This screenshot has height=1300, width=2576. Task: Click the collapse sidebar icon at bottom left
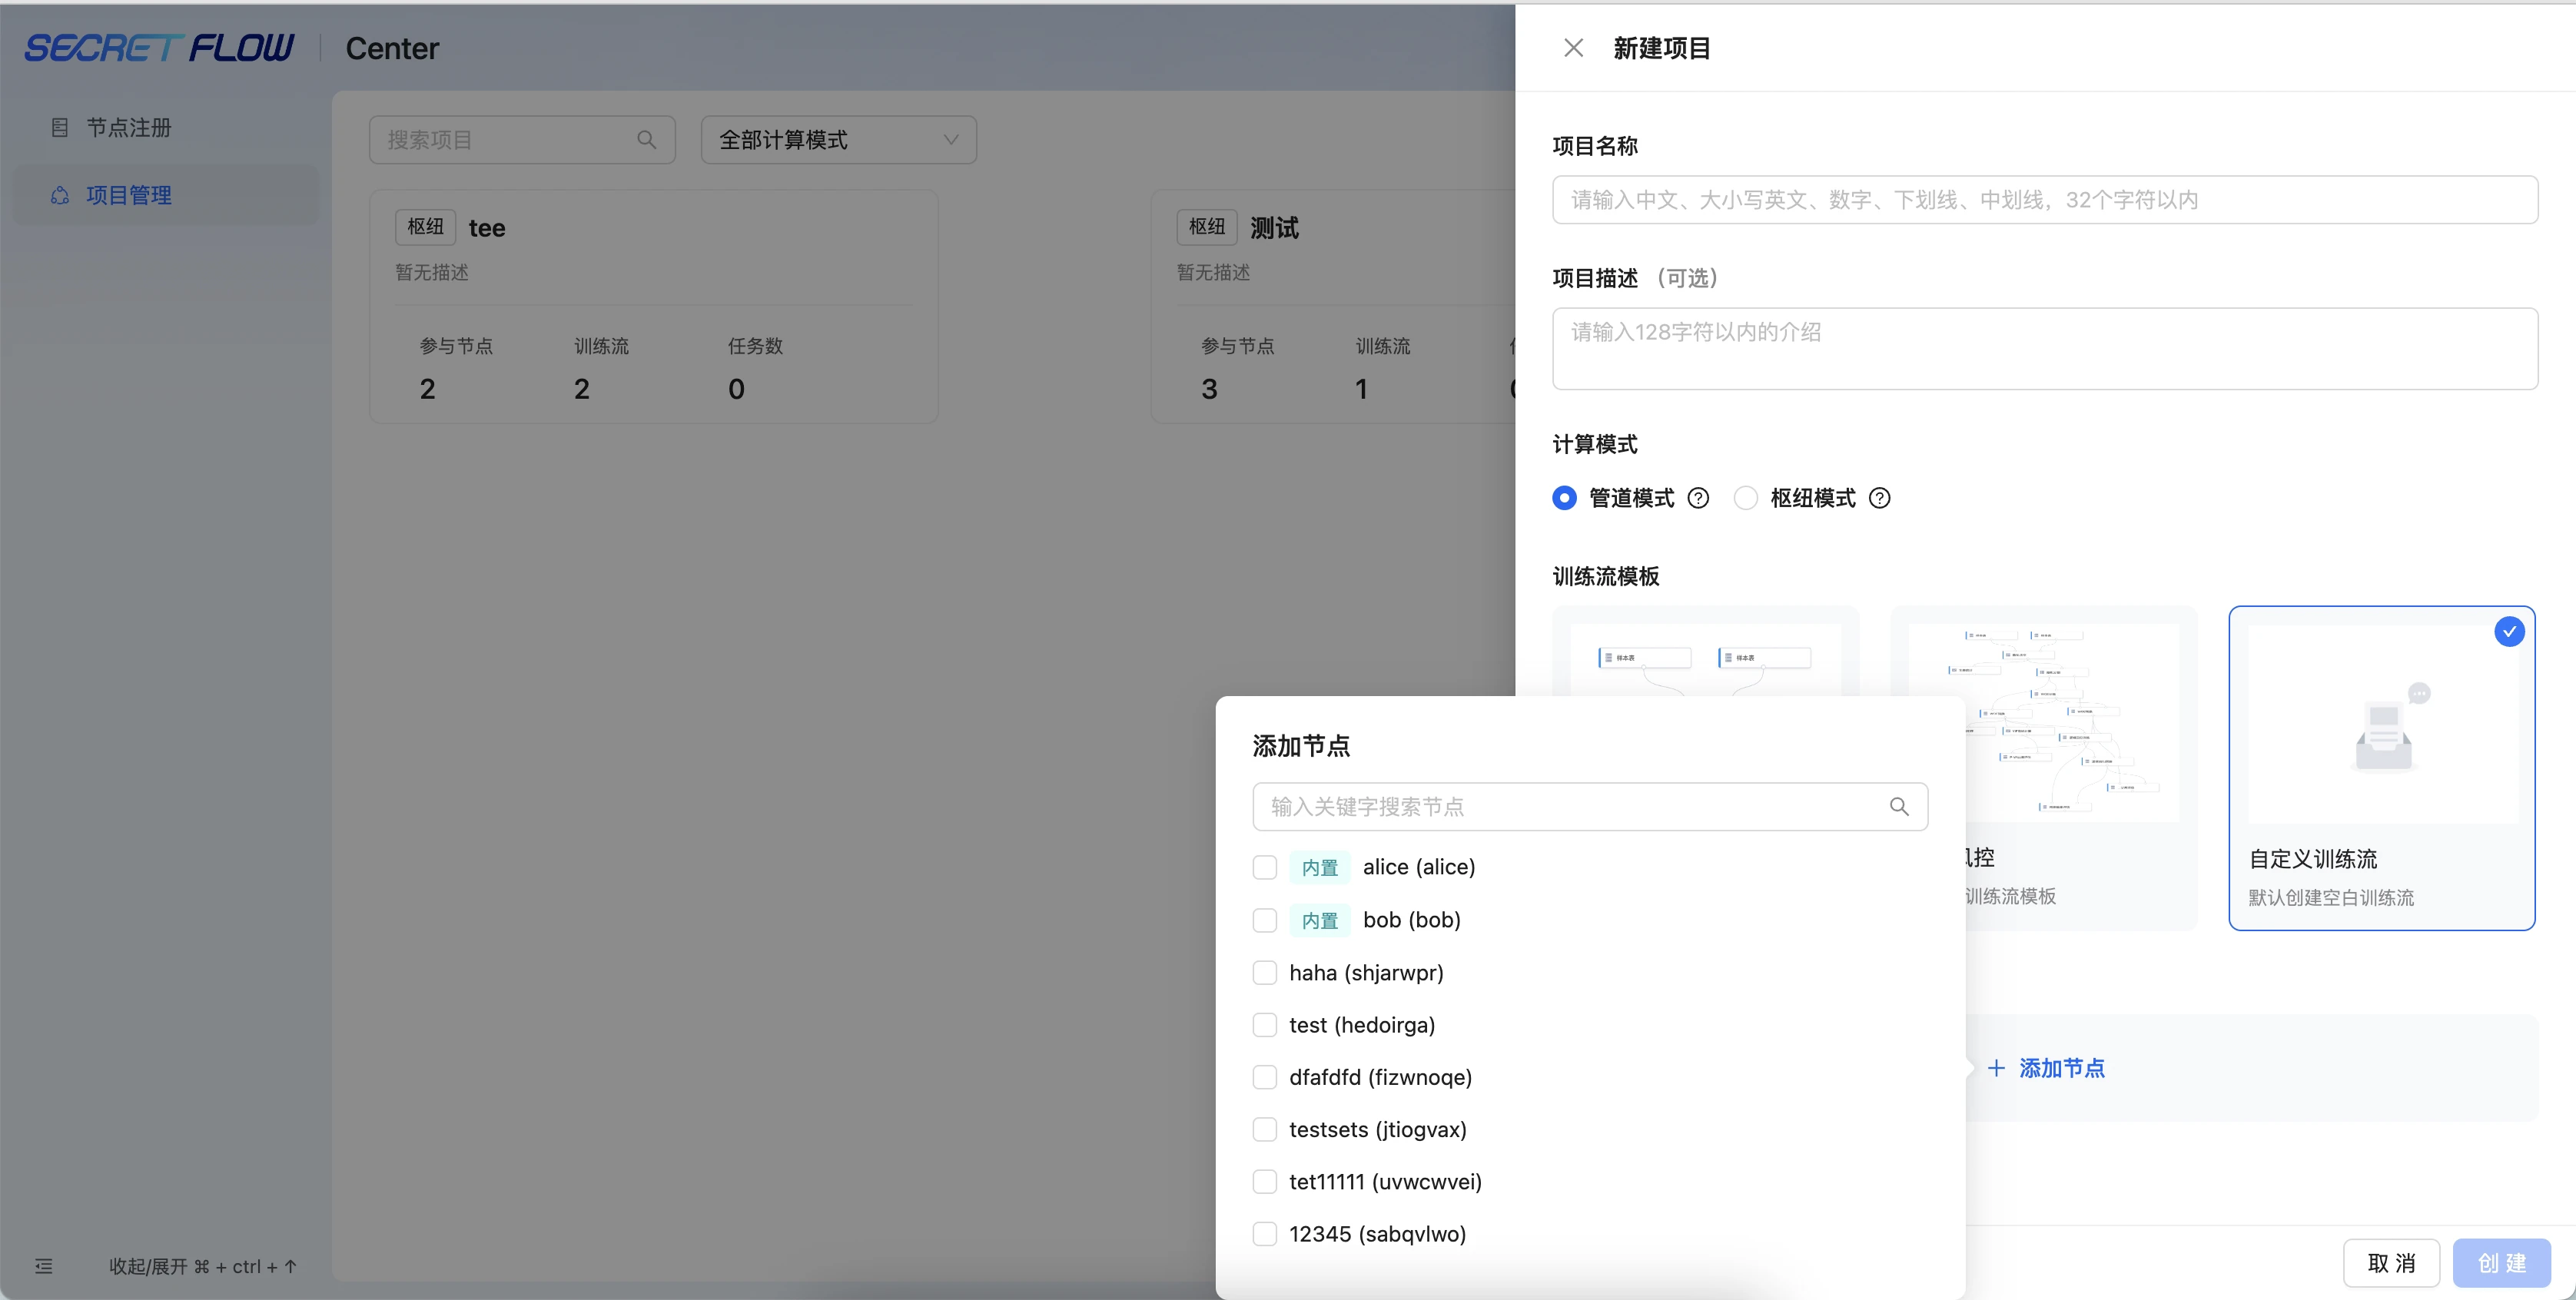coord(44,1266)
